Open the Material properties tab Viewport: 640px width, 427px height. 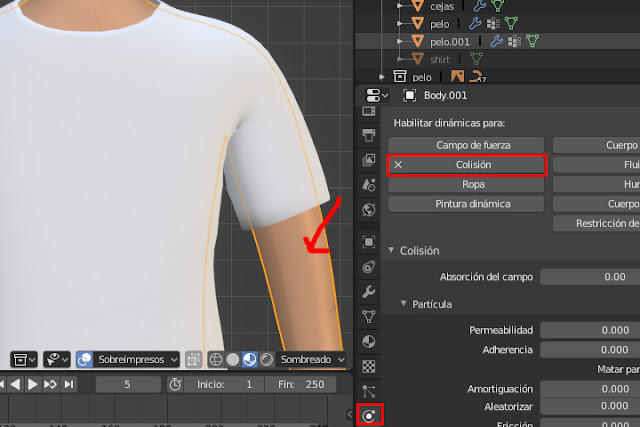click(369, 341)
